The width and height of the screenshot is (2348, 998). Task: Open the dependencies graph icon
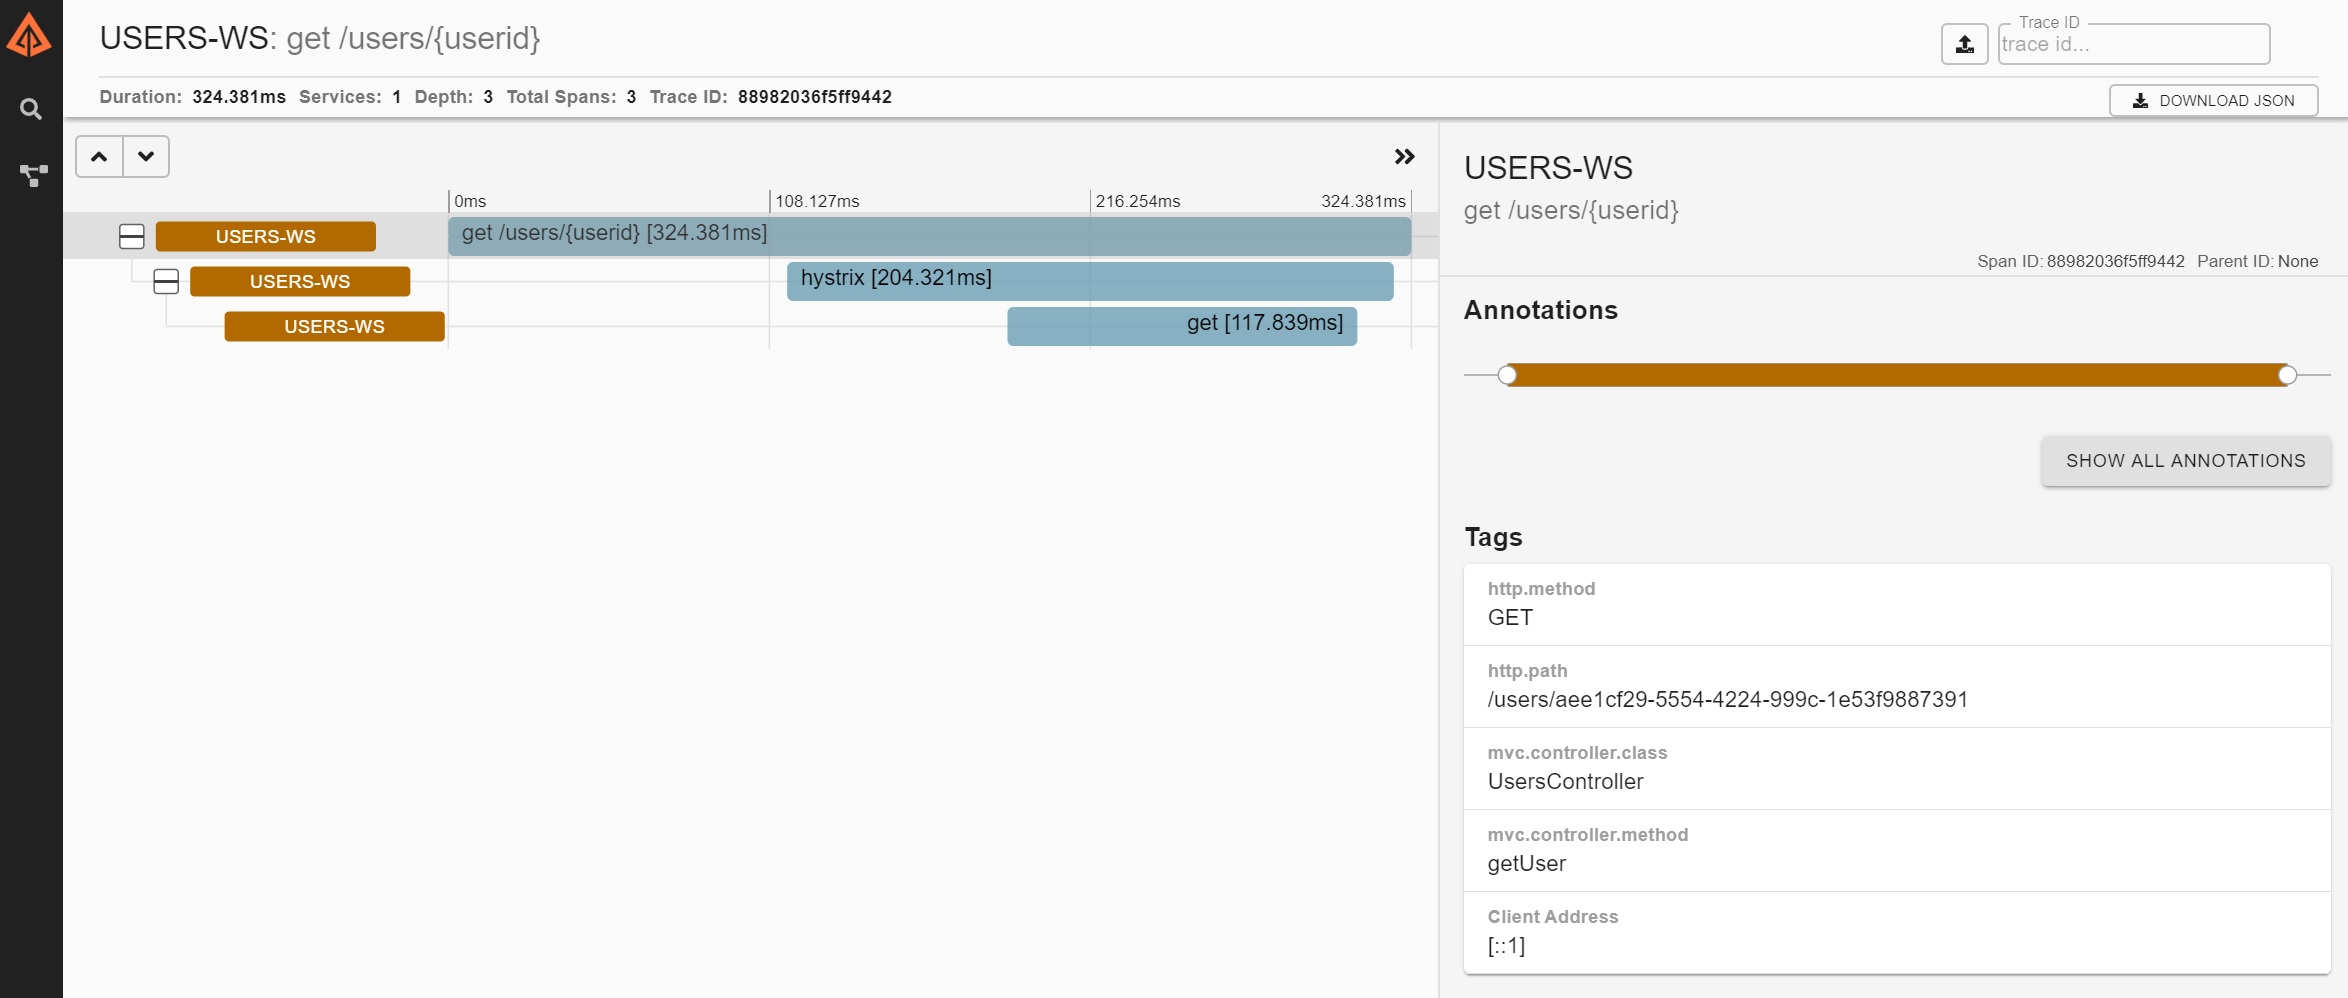pyautogui.click(x=32, y=176)
